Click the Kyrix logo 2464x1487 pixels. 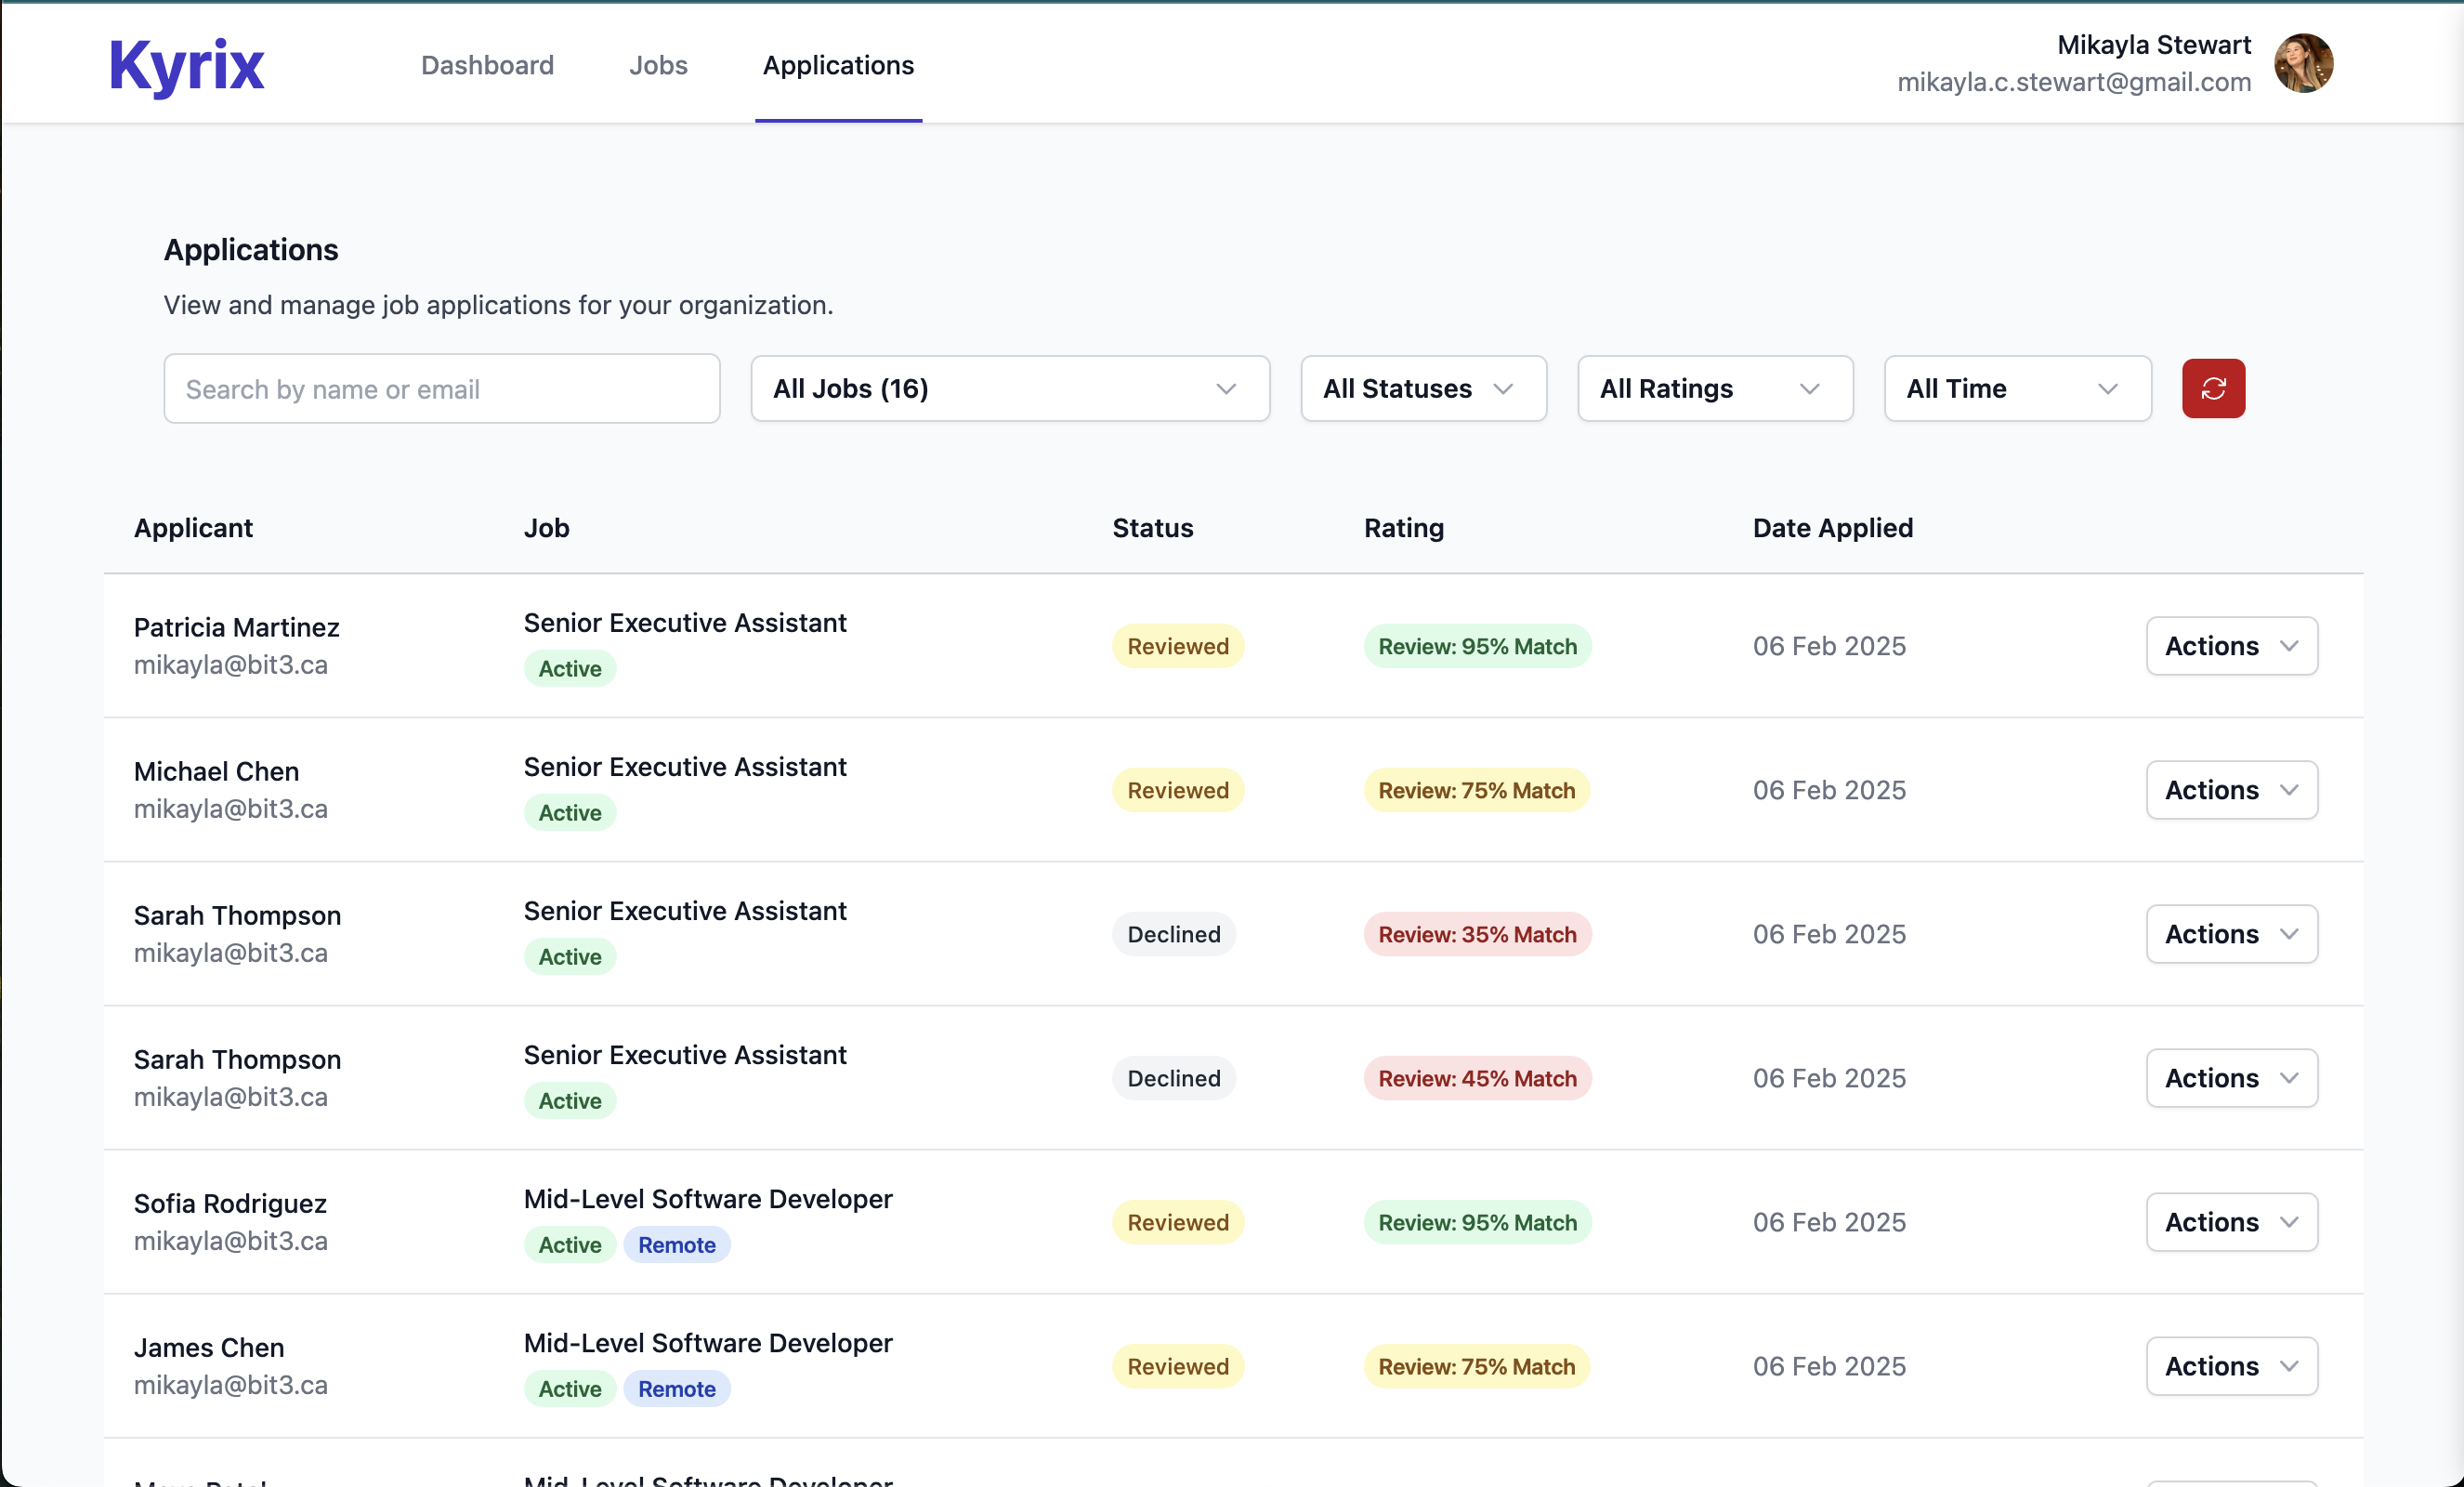186,66
